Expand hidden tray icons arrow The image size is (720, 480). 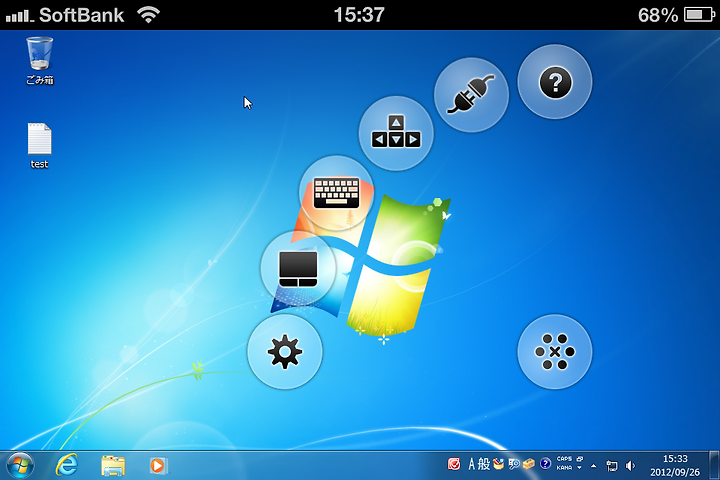(594, 466)
